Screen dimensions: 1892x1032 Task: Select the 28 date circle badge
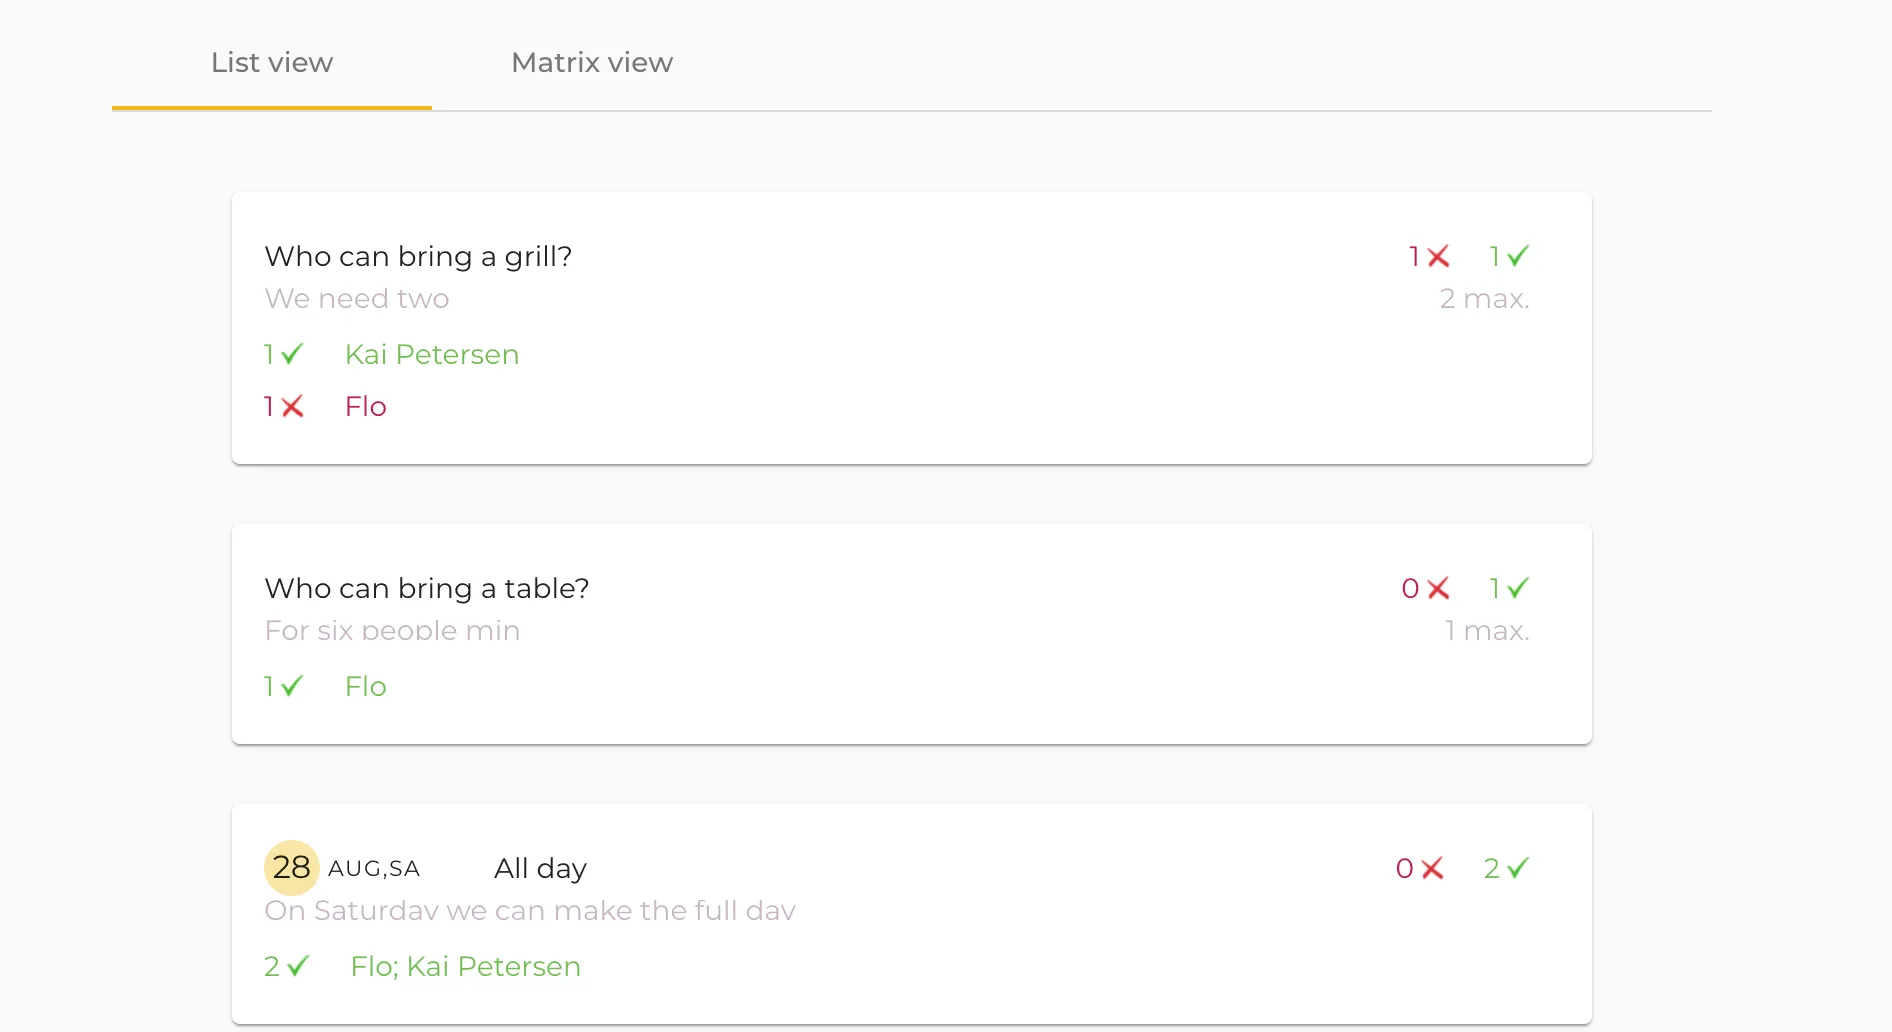pyautogui.click(x=291, y=868)
